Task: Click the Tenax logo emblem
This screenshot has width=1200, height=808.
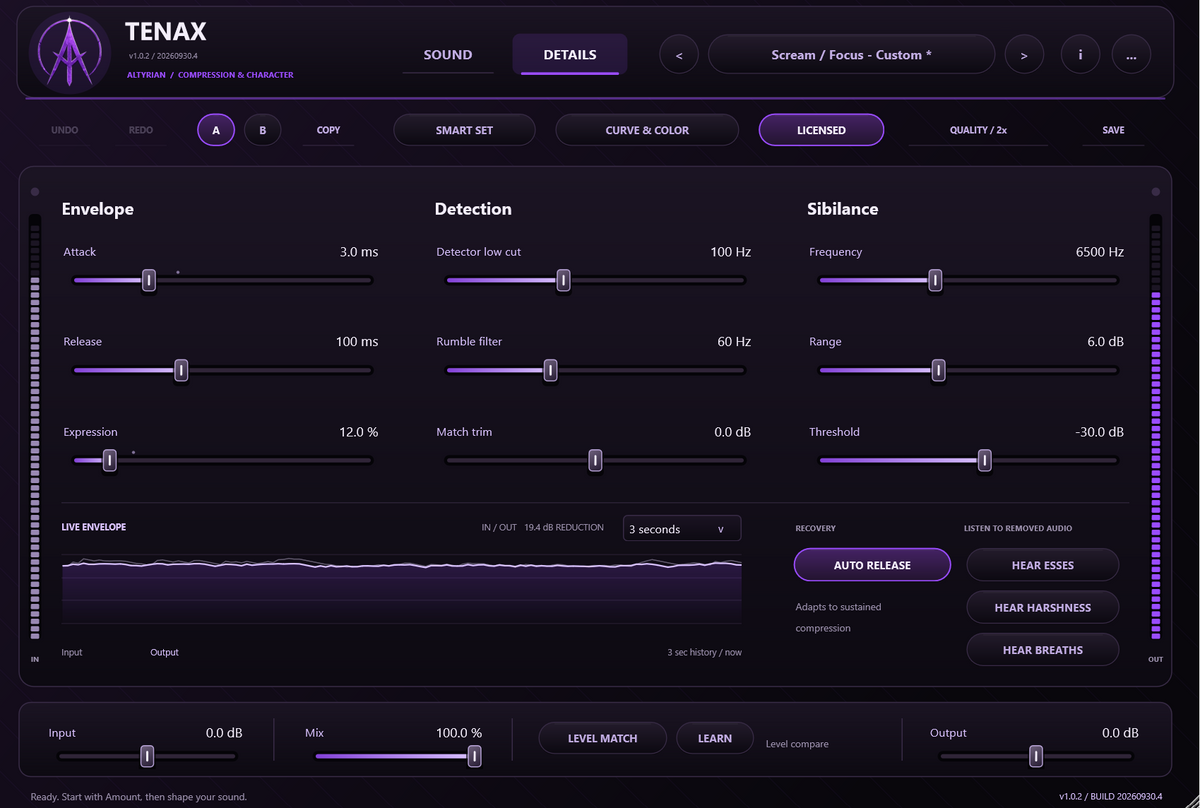Action: pos(70,53)
